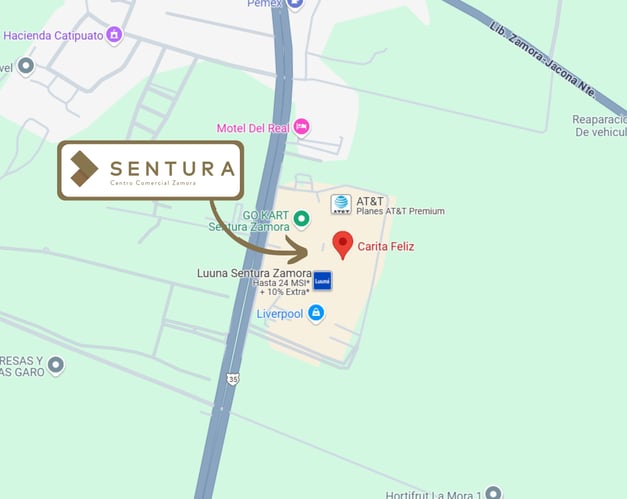Click the Sentura Centro Comercial logo callout
The width and height of the screenshot is (627, 499).
point(151,170)
